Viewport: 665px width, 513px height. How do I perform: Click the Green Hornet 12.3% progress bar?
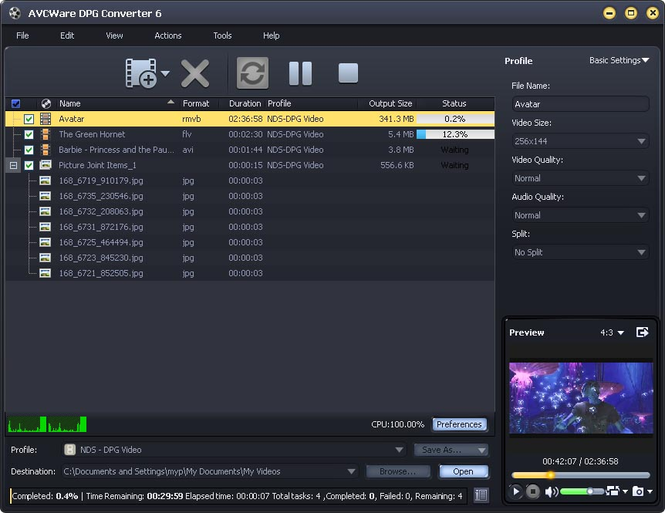pyautogui.click(x=455, y=134)
